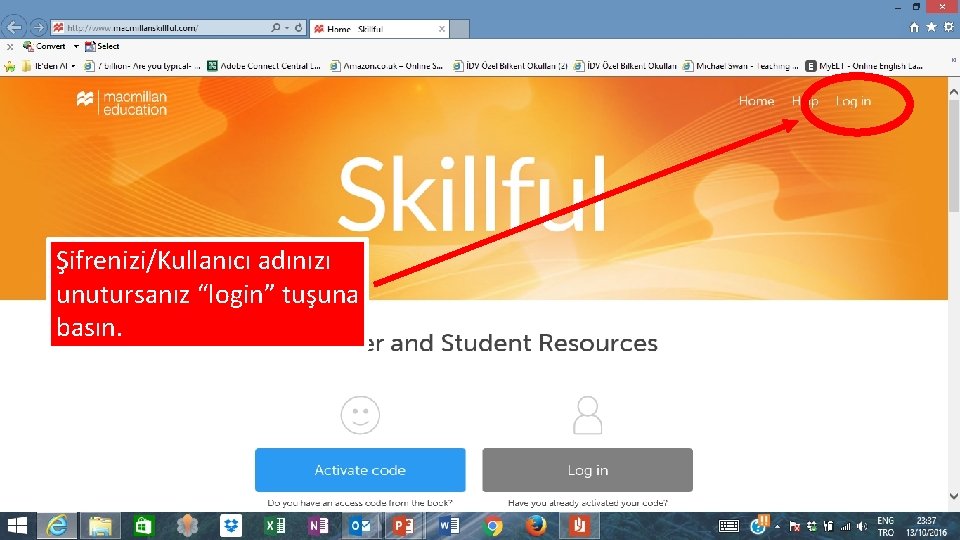Click the Macmillan Education logo

click(x=121, y=103)
